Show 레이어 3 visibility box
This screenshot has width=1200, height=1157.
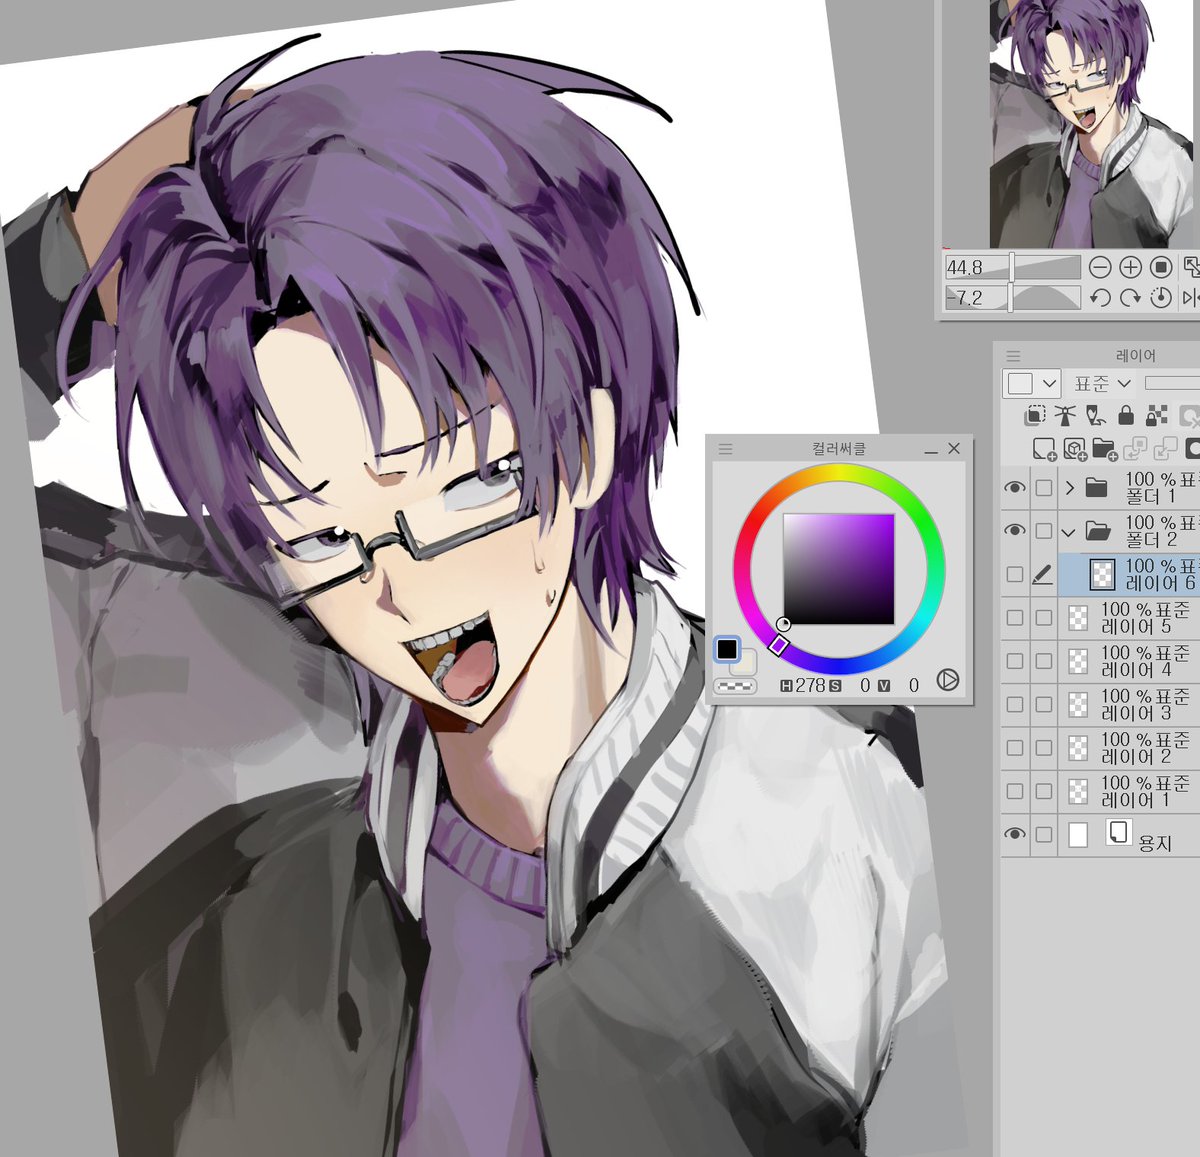[x=1015, y=704]
